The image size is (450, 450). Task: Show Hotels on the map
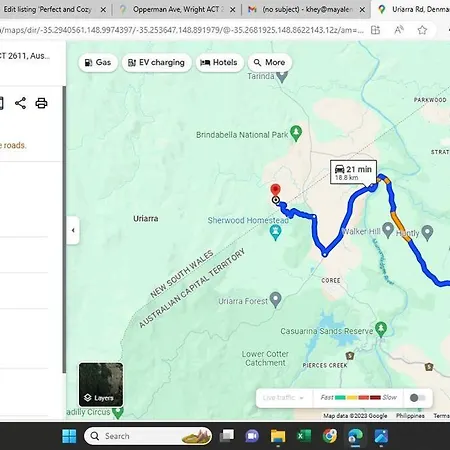pos(219,62)
